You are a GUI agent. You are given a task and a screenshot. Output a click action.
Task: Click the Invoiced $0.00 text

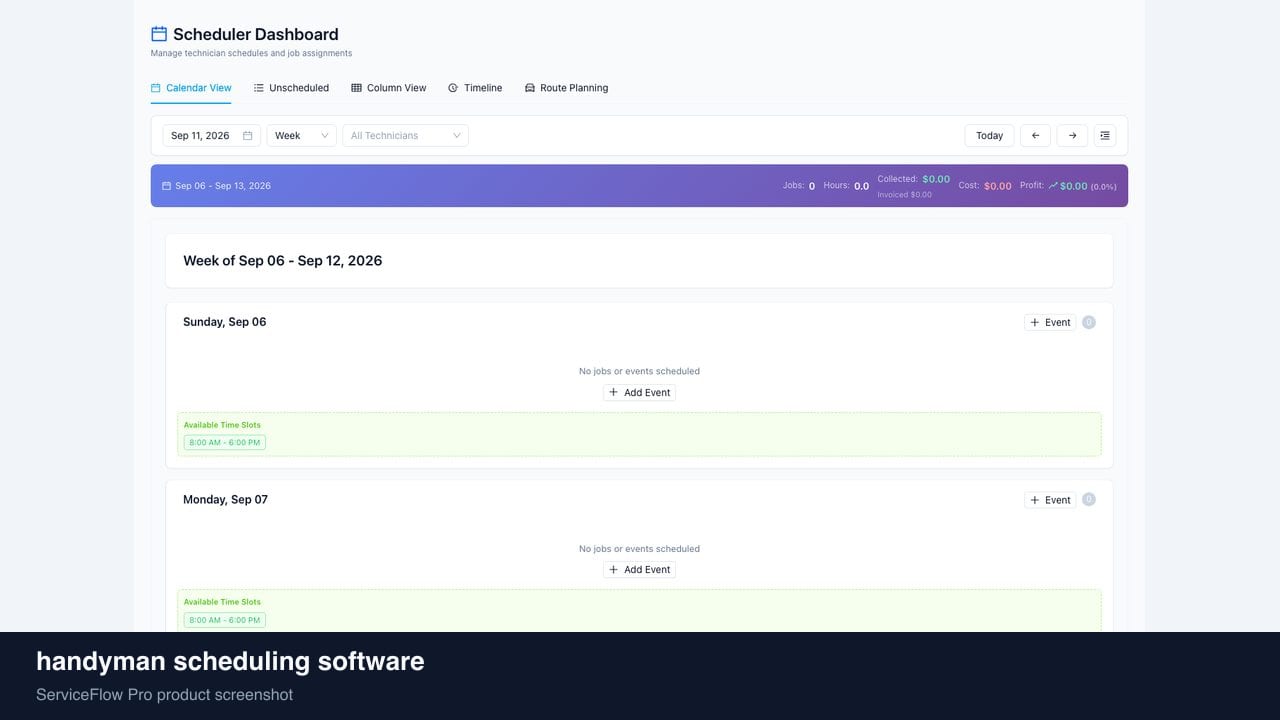point(905,195)
